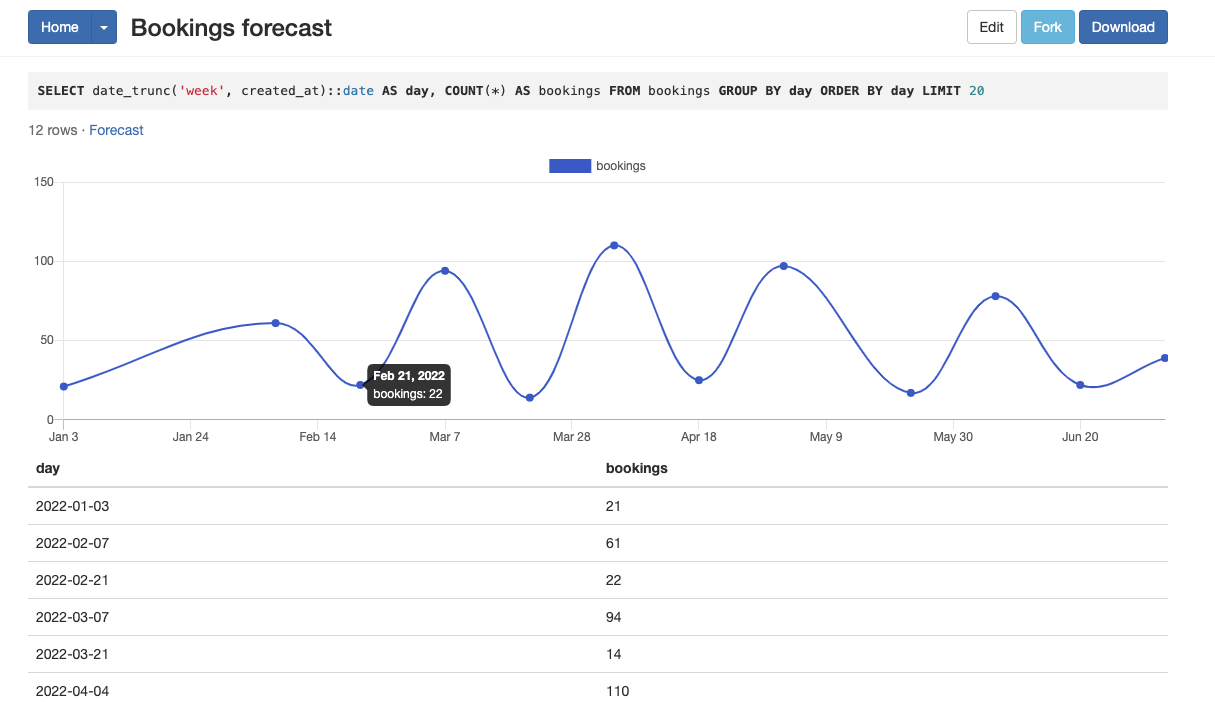Click the Feb 21 tooltip
Viewport: 1215px width, 702px height.
pyautogui.click(x=408, y=384)
